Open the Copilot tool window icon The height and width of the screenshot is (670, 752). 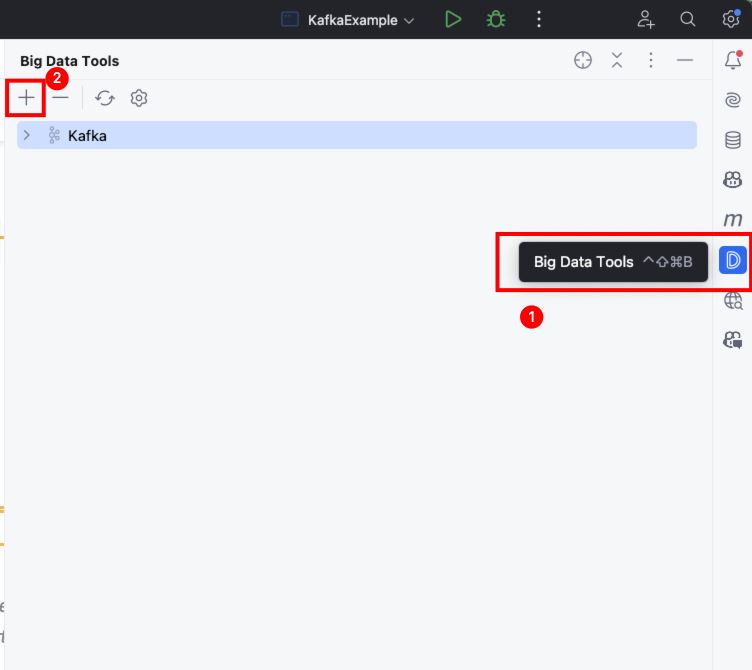point(733,180)
